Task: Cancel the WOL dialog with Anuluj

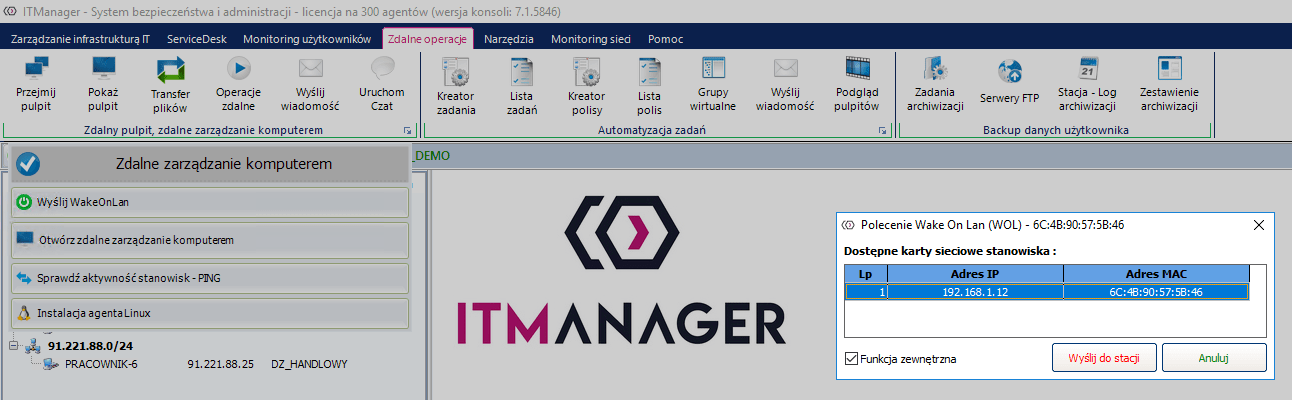Action: (1214, 357)
